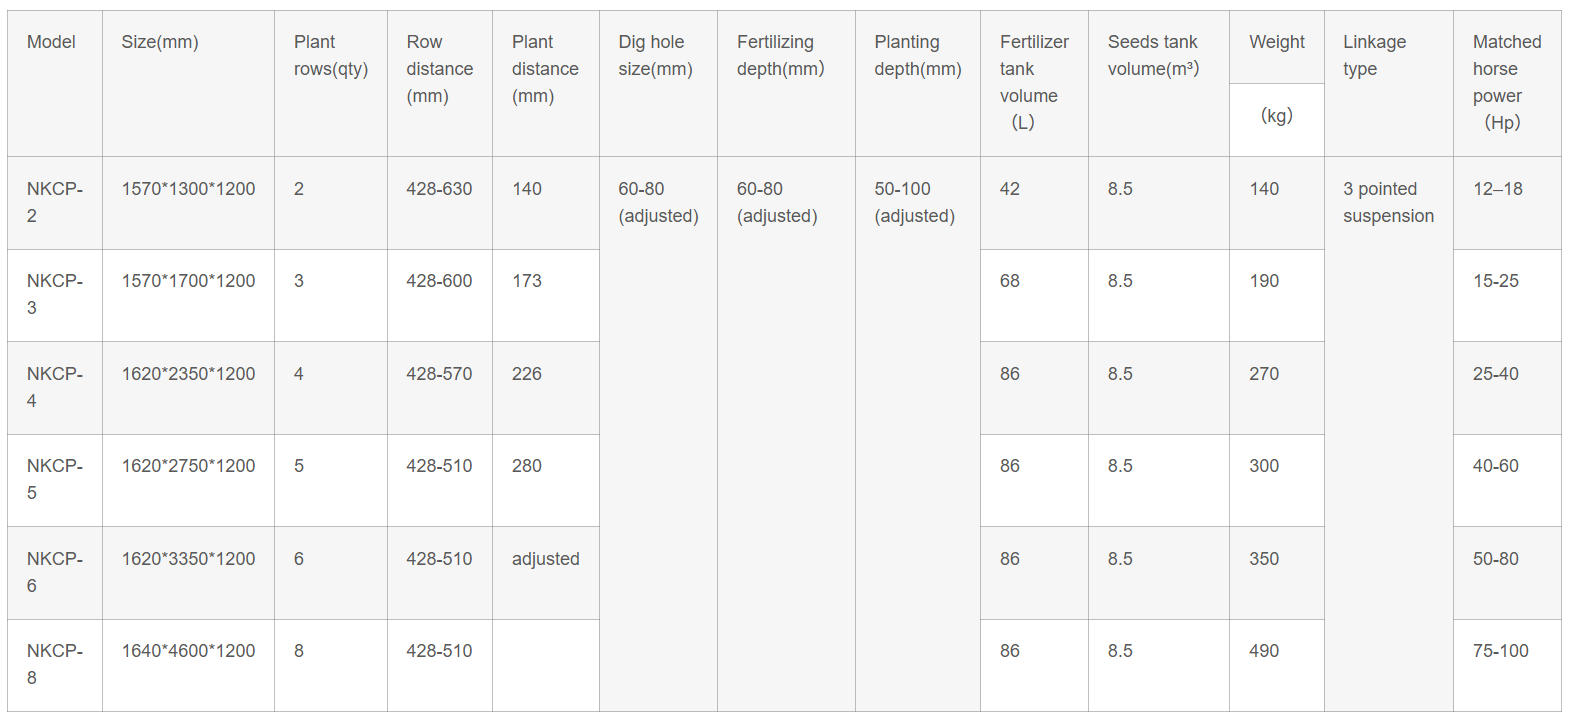Image resolution: width=1571 pixels, height=724 pixels.
Task: Select the NKCP-2 model cell
Action: point(55,203)
